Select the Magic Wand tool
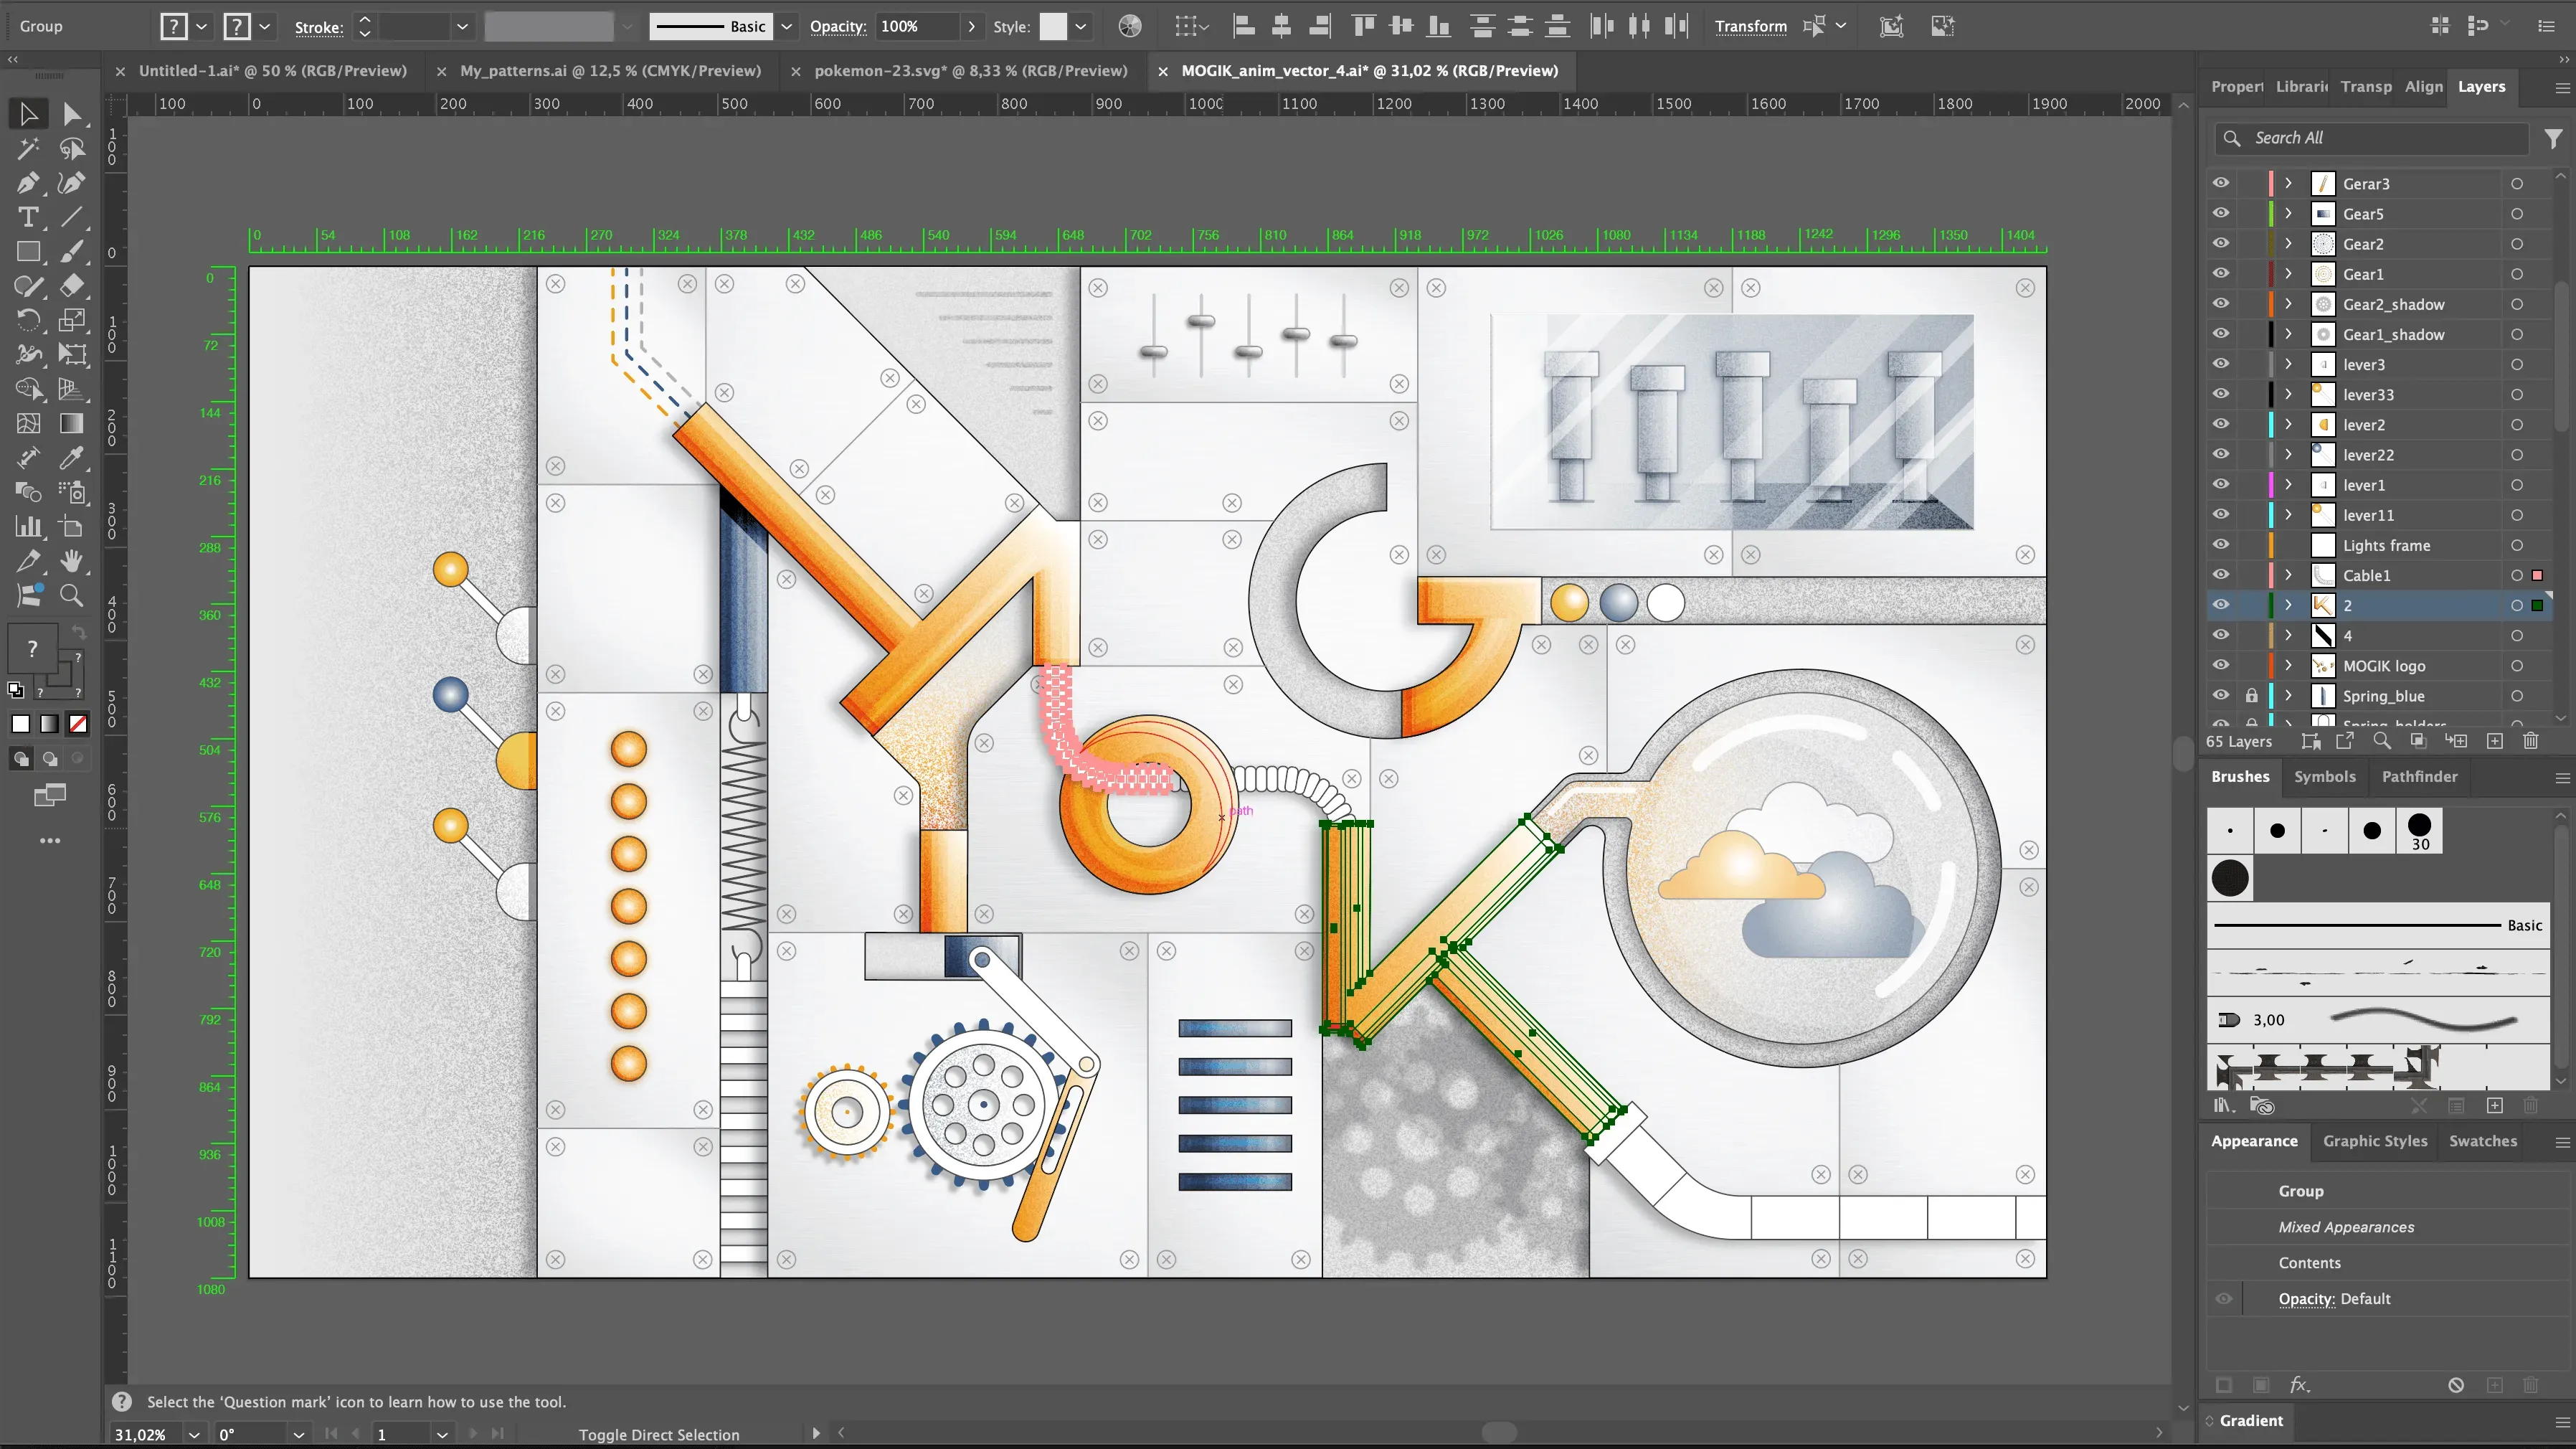Image resolution: width=2576 pixels, height=1449 pixels. (28, 149)
